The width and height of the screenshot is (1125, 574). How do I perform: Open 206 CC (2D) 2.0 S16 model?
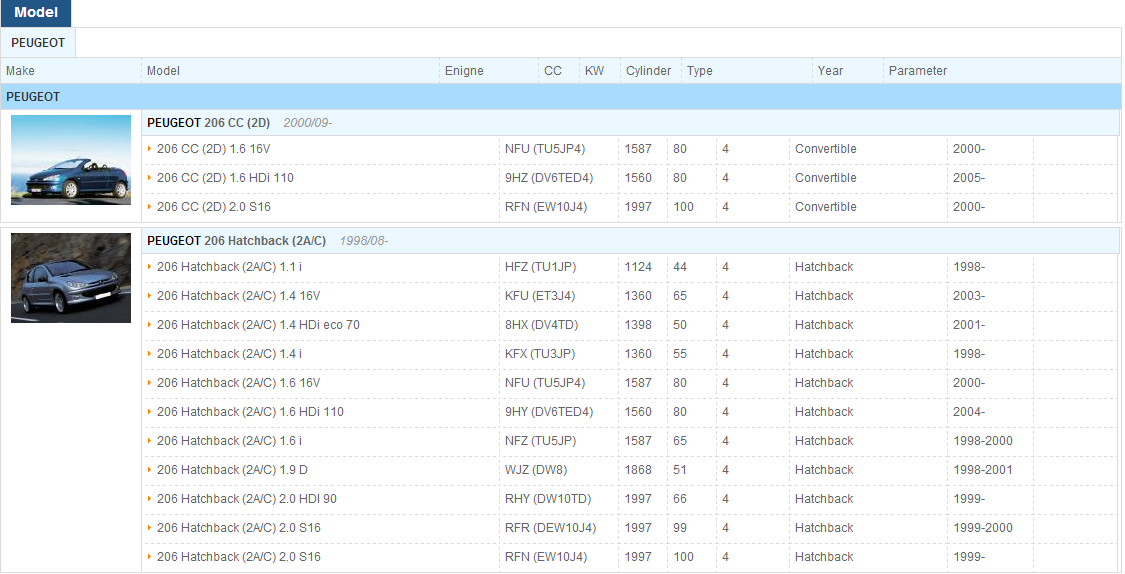click(214, 207)
